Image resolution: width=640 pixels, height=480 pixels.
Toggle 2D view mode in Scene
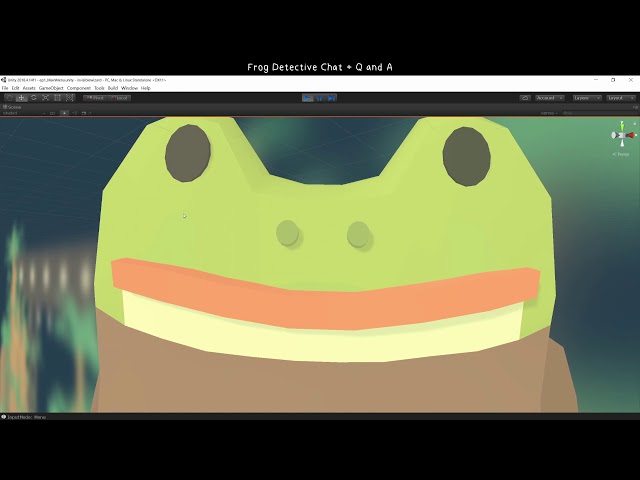pyautogui.click(x=52, y=113)
